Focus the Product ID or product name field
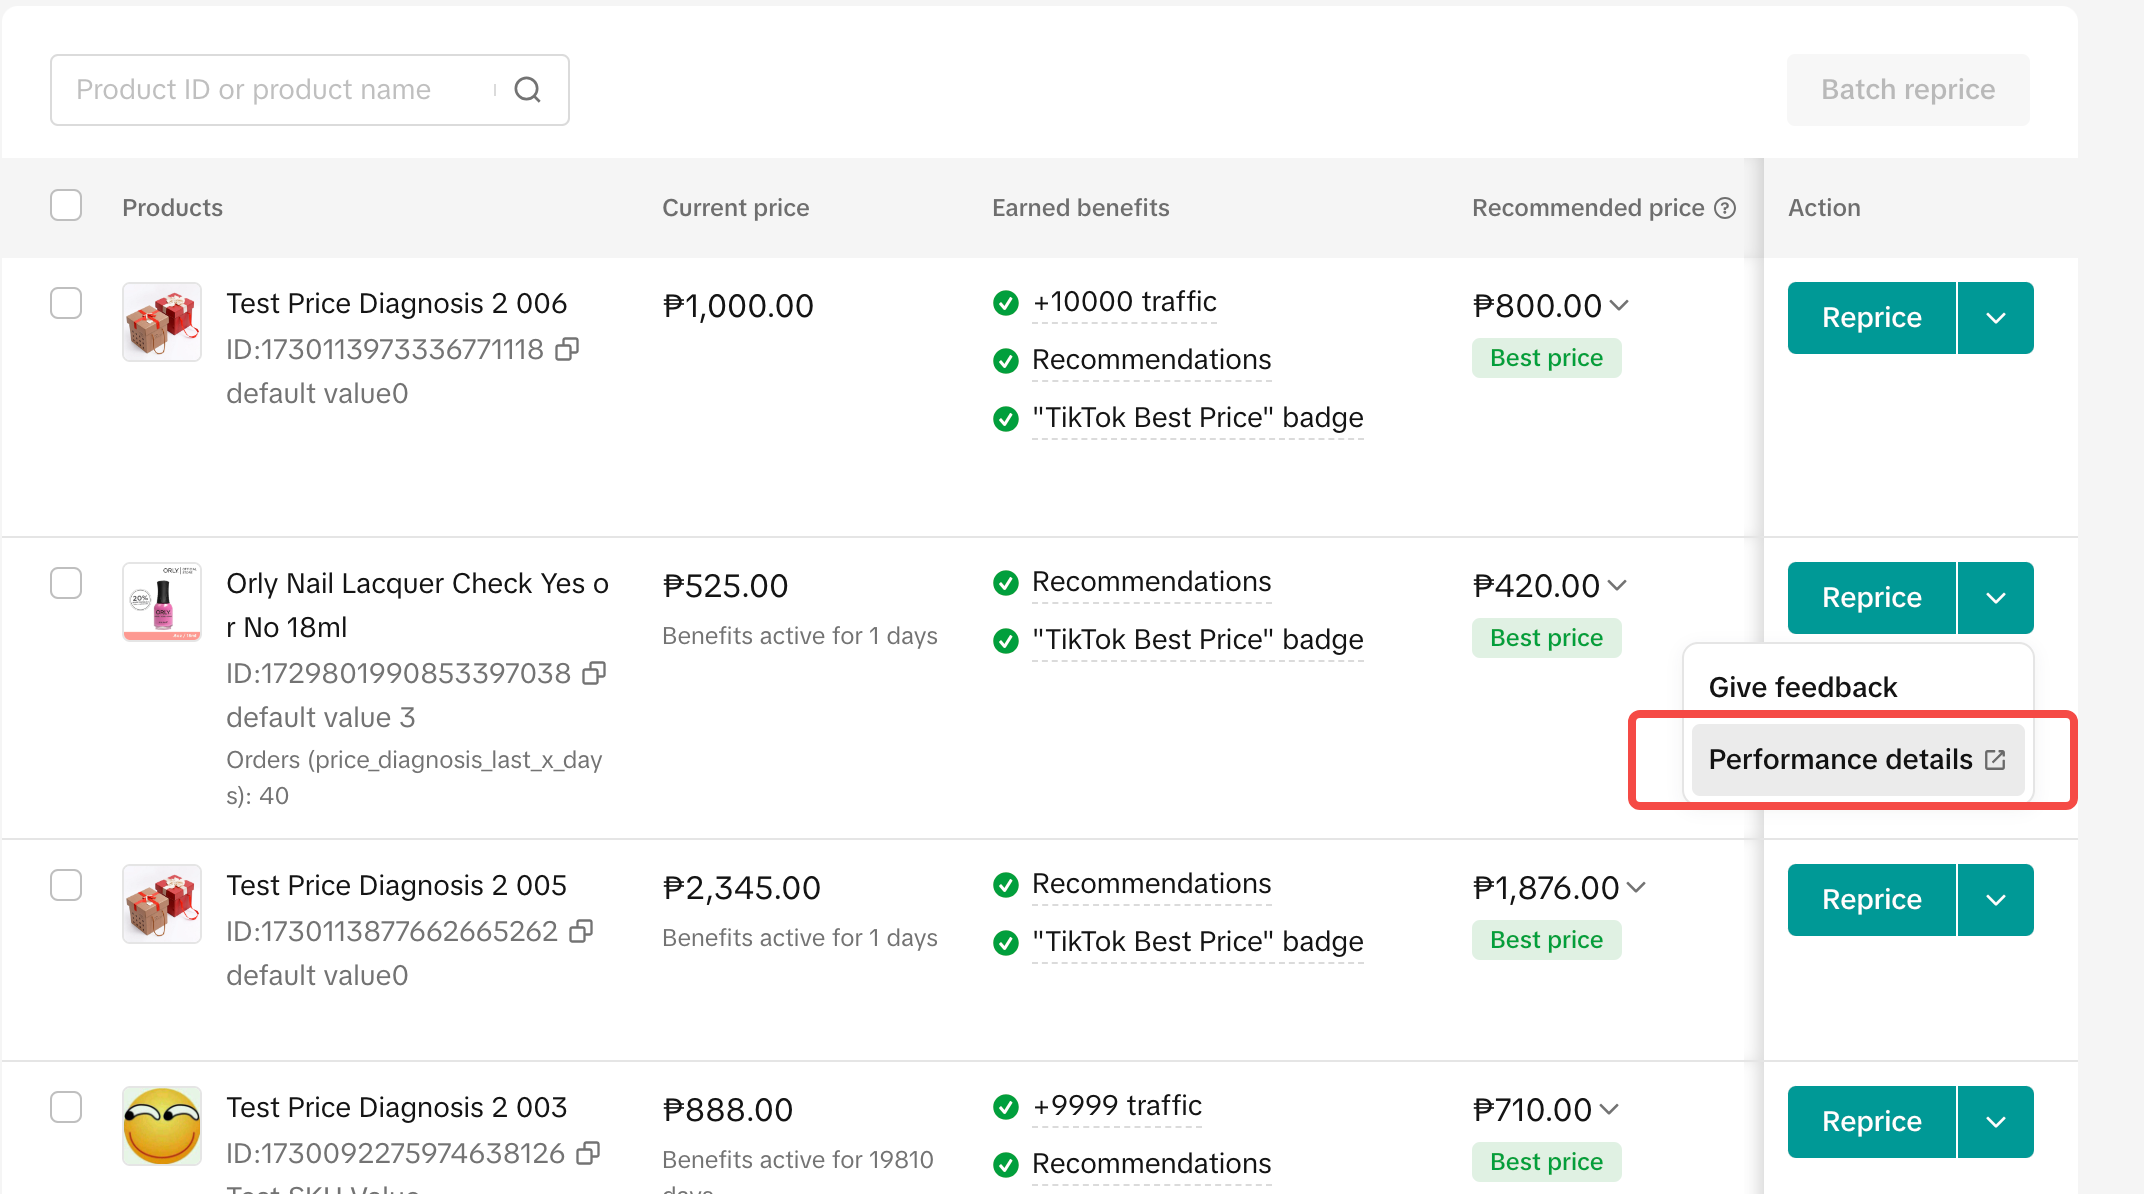The height and width of the screenshot is (1194, 2144). click(x=280, y=90)
